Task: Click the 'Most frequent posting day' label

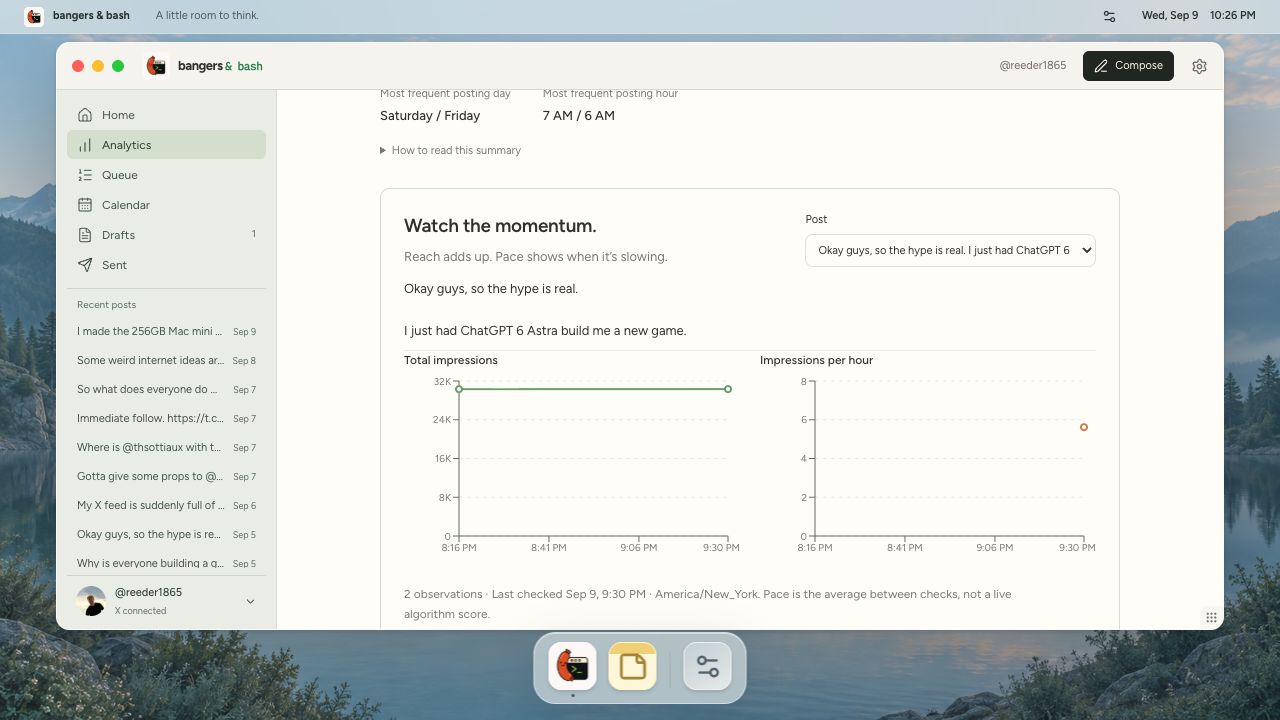Action: (445, 93)
